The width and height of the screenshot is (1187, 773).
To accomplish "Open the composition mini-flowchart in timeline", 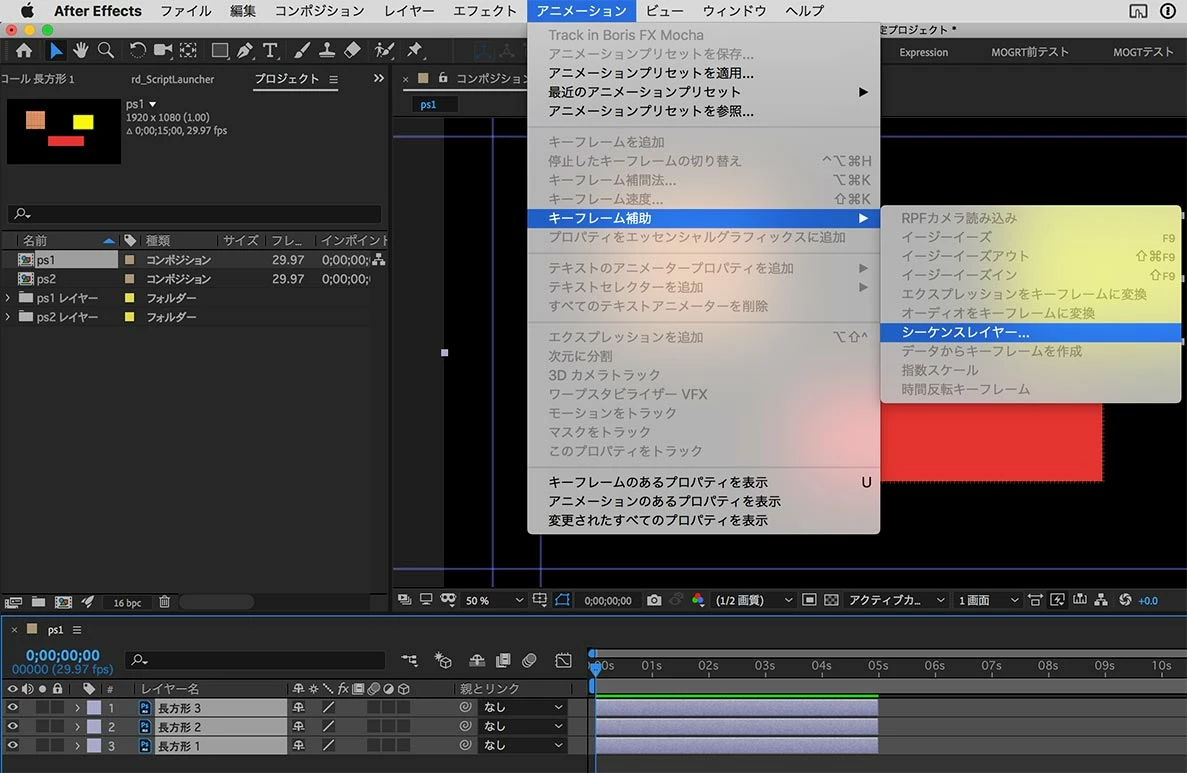I will click(x=409, y=660).
